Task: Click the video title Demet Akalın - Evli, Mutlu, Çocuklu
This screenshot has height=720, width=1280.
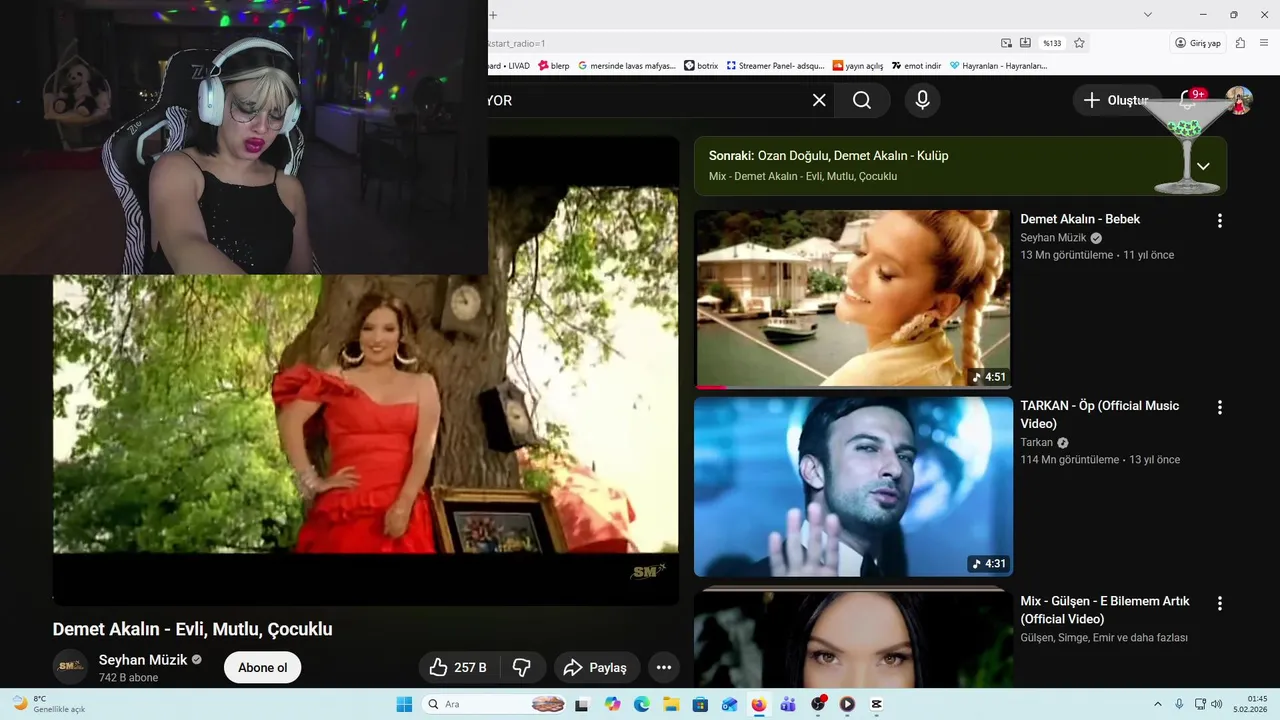Action: (192, 629)
